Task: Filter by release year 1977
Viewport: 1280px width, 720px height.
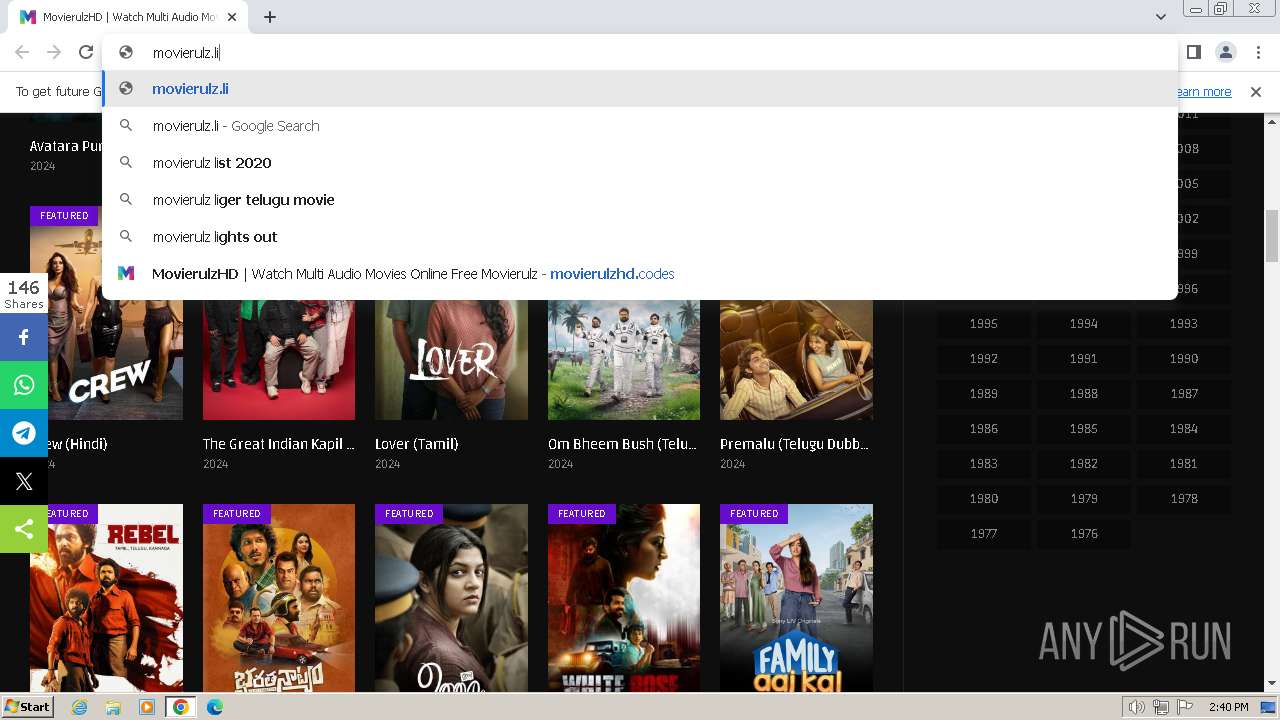Action: coord(983,534)
